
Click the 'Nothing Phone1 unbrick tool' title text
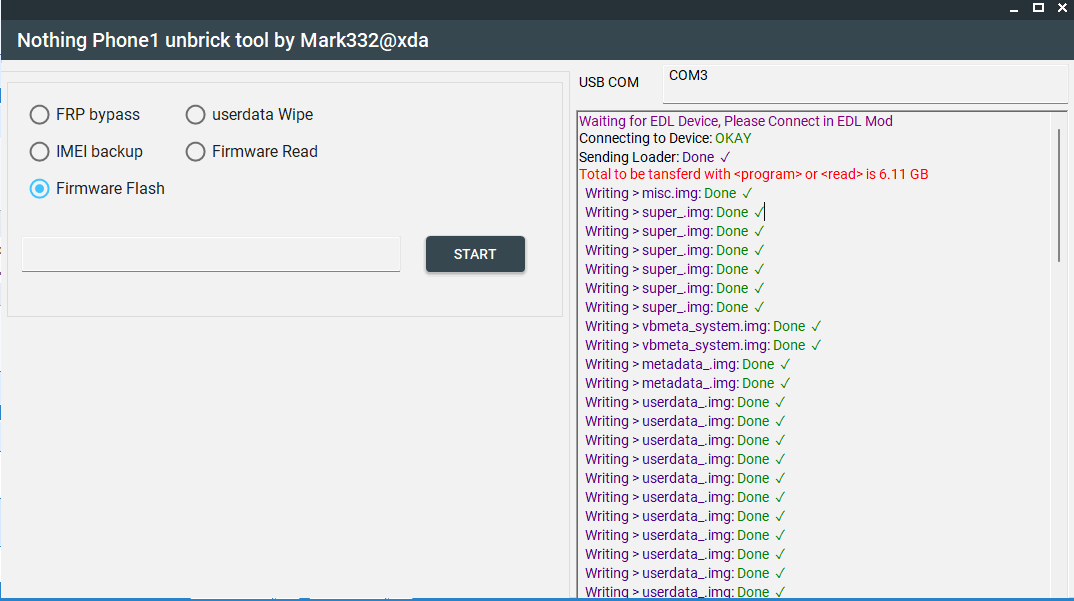click(223, 40)
